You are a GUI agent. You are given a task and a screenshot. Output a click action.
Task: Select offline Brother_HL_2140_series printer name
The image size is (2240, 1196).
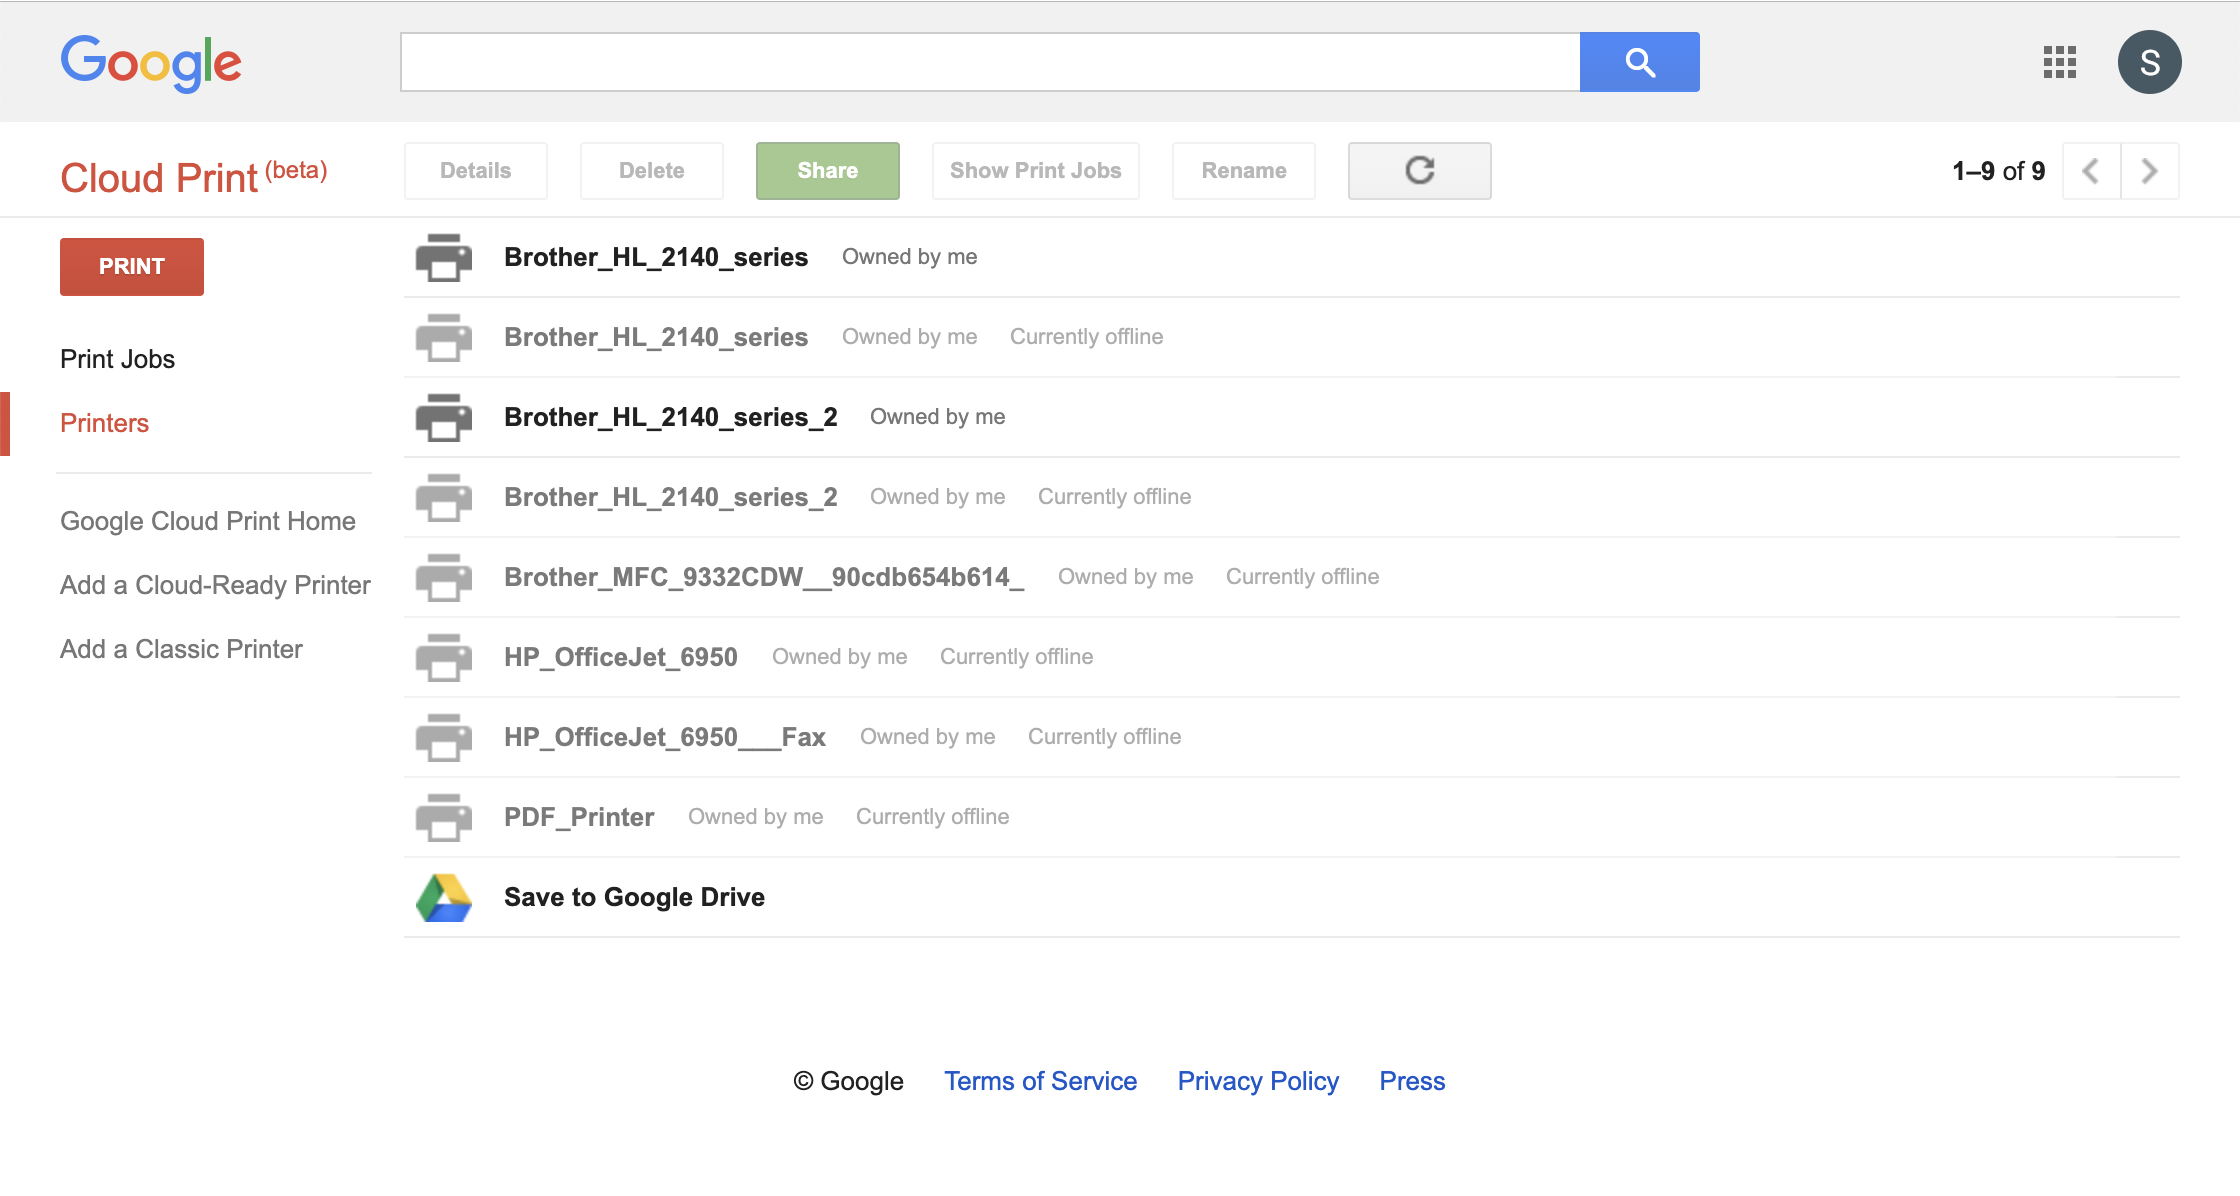tap(656, 337)
